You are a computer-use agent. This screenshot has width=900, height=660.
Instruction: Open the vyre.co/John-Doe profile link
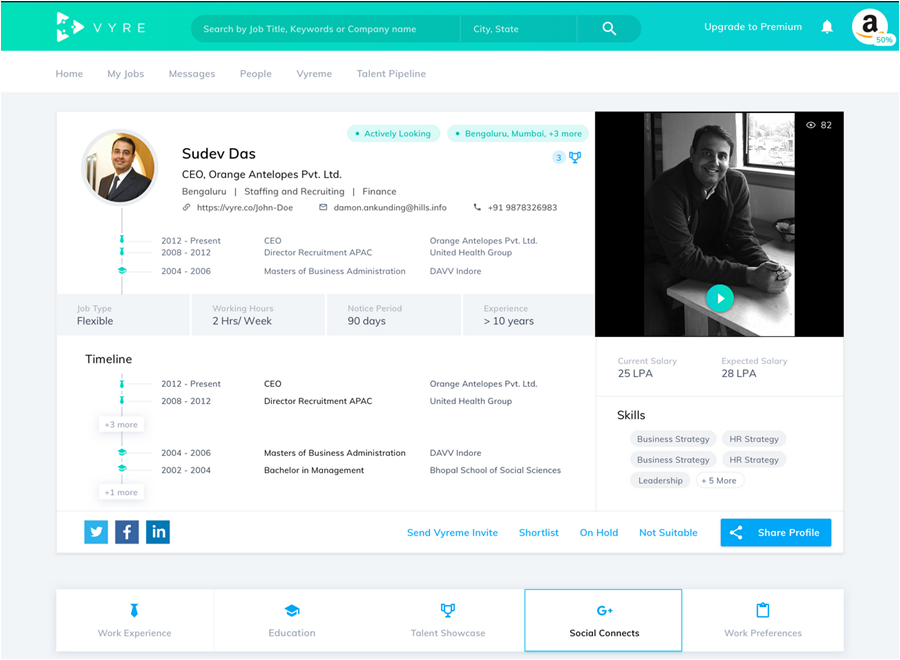pos(245,208)
